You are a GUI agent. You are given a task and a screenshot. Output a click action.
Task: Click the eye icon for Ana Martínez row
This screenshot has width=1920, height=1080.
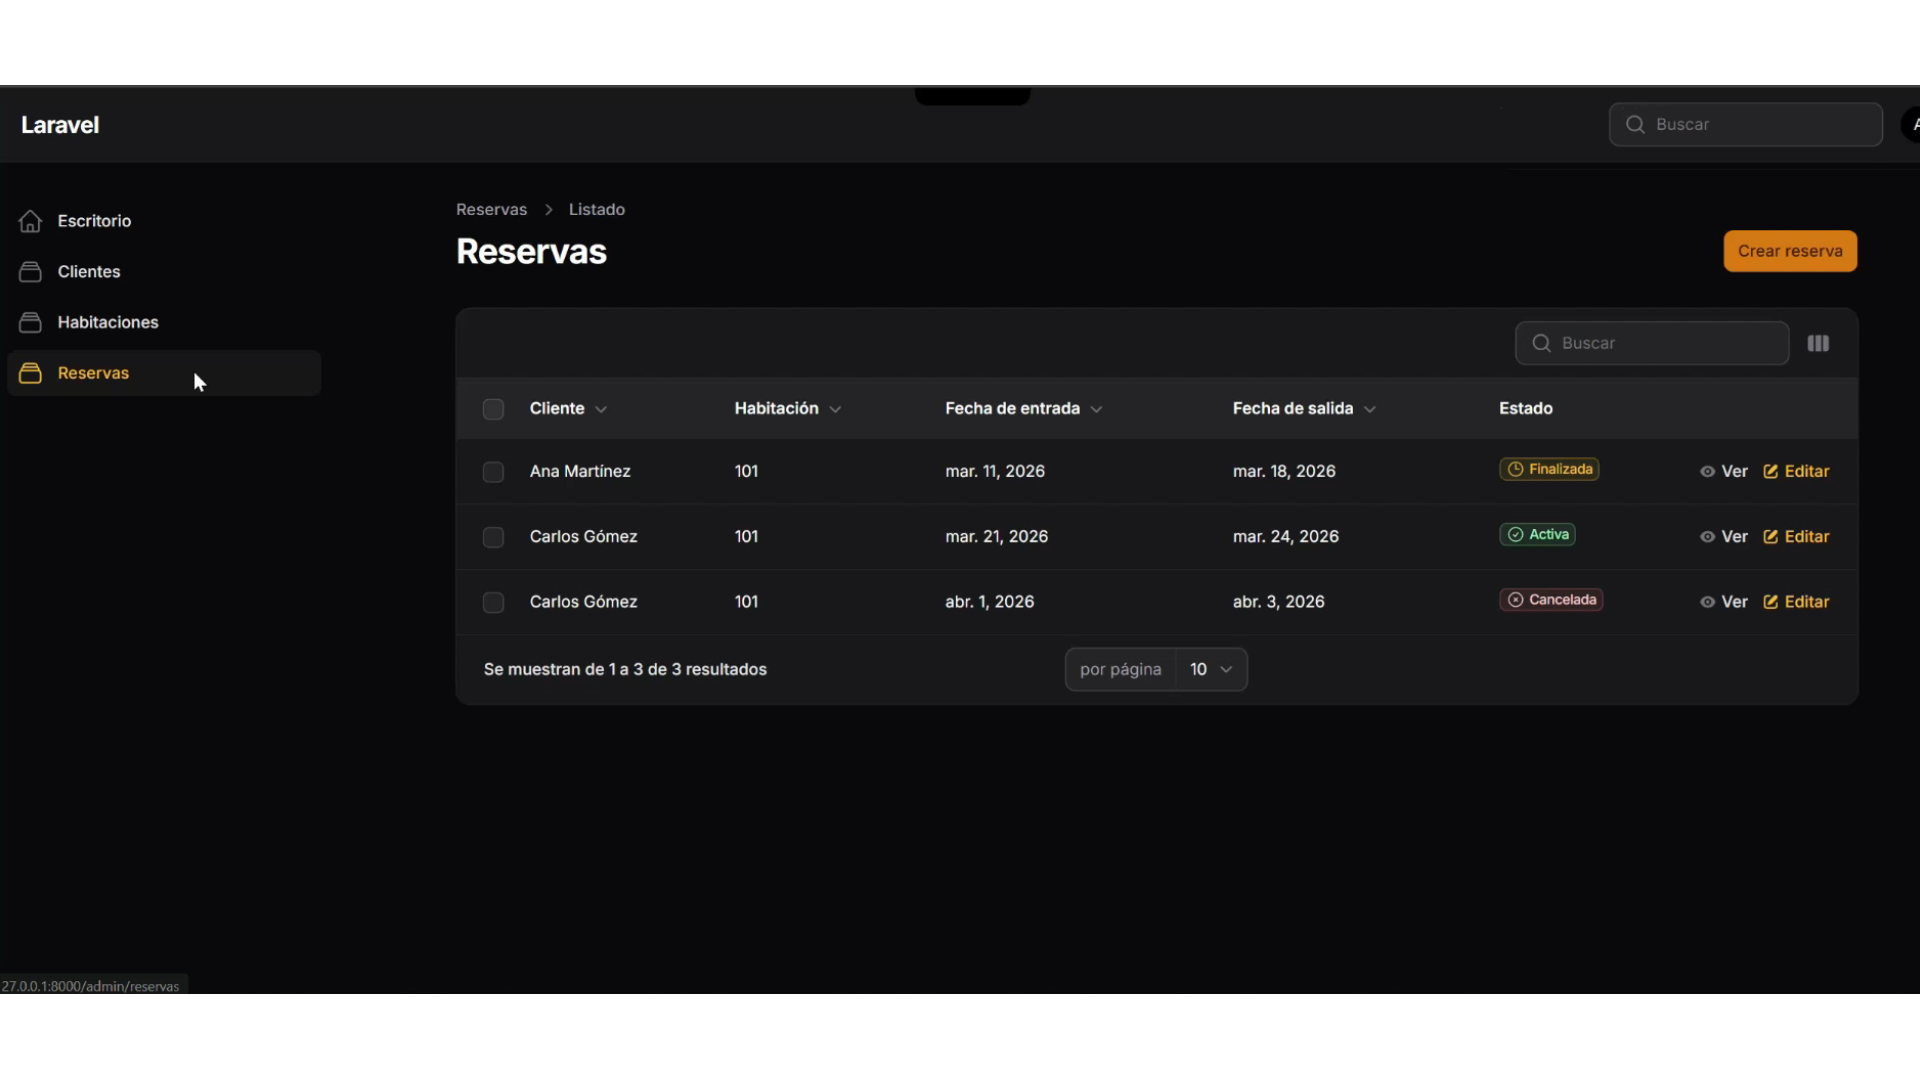point(1707,471)
